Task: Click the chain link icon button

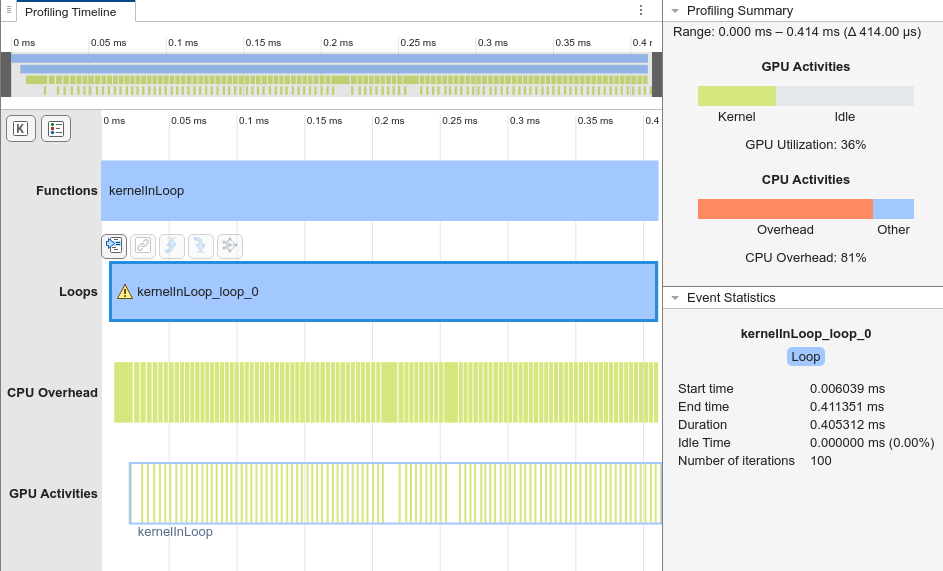Action: point(142,245)
